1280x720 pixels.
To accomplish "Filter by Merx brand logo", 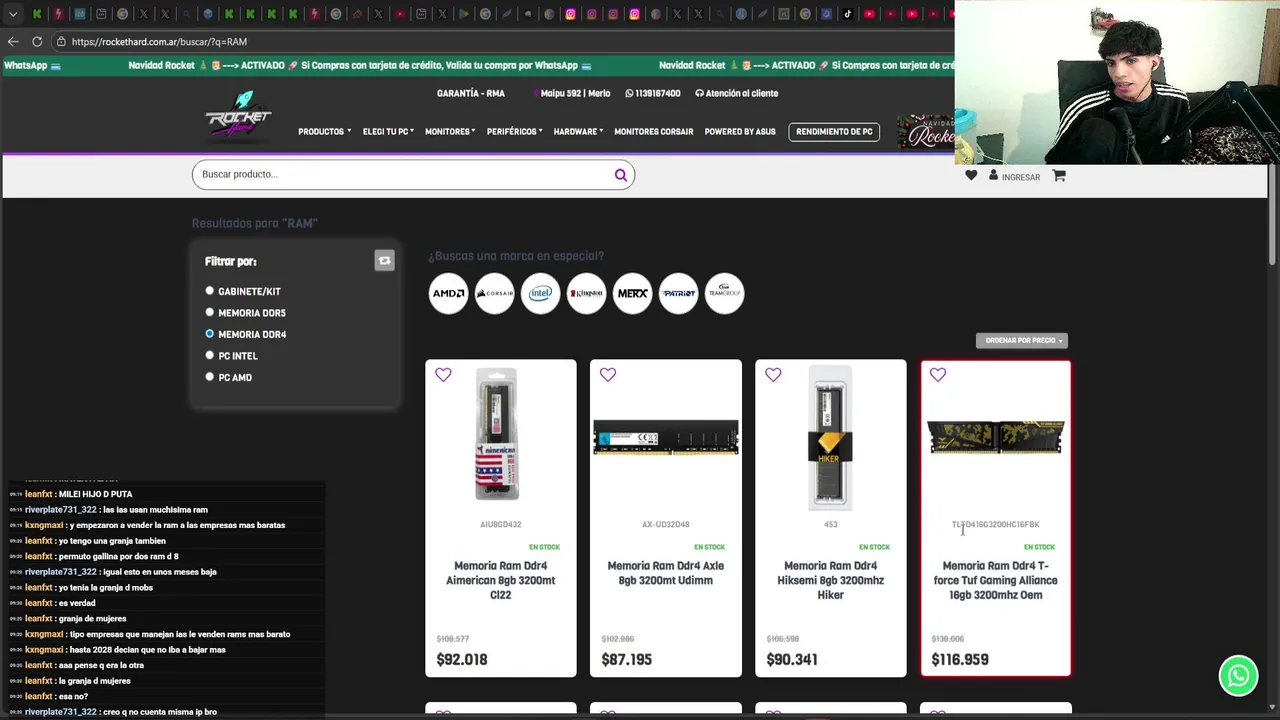I will click(x=632, y=293).
